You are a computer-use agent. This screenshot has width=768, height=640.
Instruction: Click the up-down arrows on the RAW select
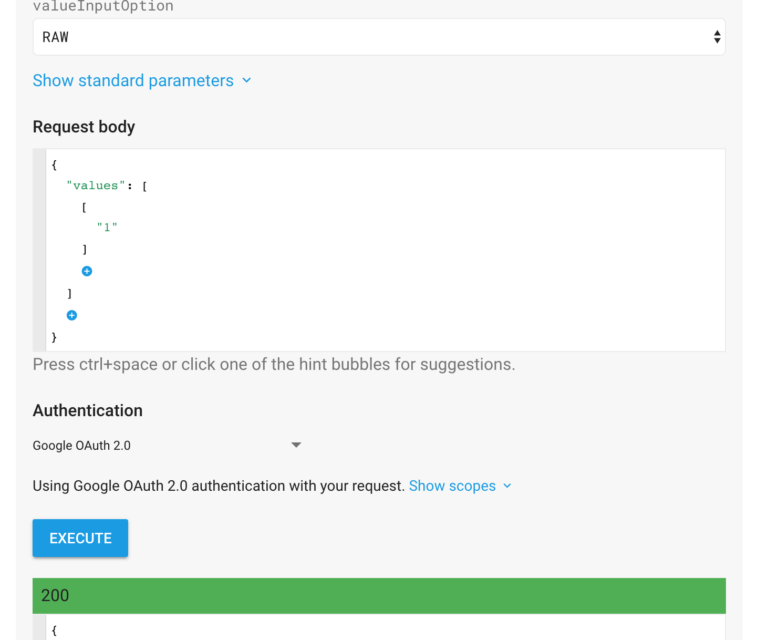click(717, 37)
